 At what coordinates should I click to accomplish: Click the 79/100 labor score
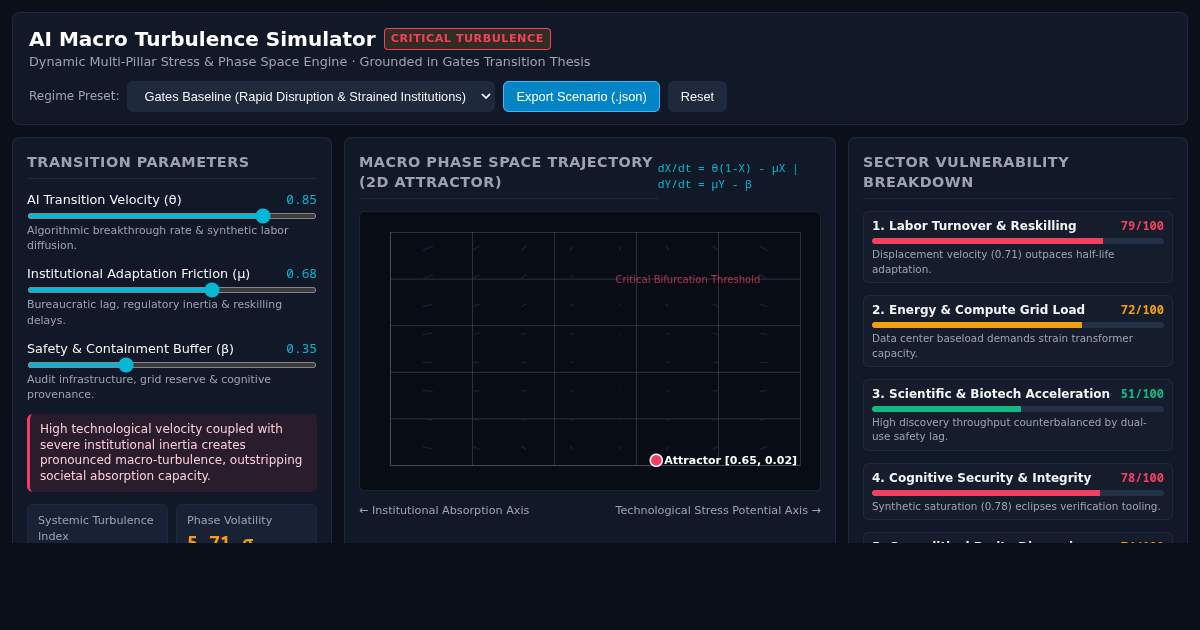[x=1142, y=226]
